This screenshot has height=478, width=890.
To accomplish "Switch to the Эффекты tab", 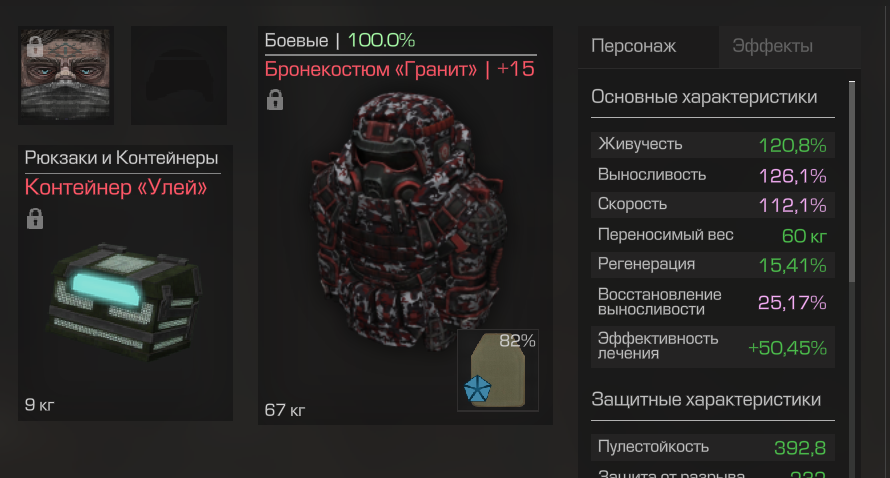I will pyautogui.click(x=773, y=45).
